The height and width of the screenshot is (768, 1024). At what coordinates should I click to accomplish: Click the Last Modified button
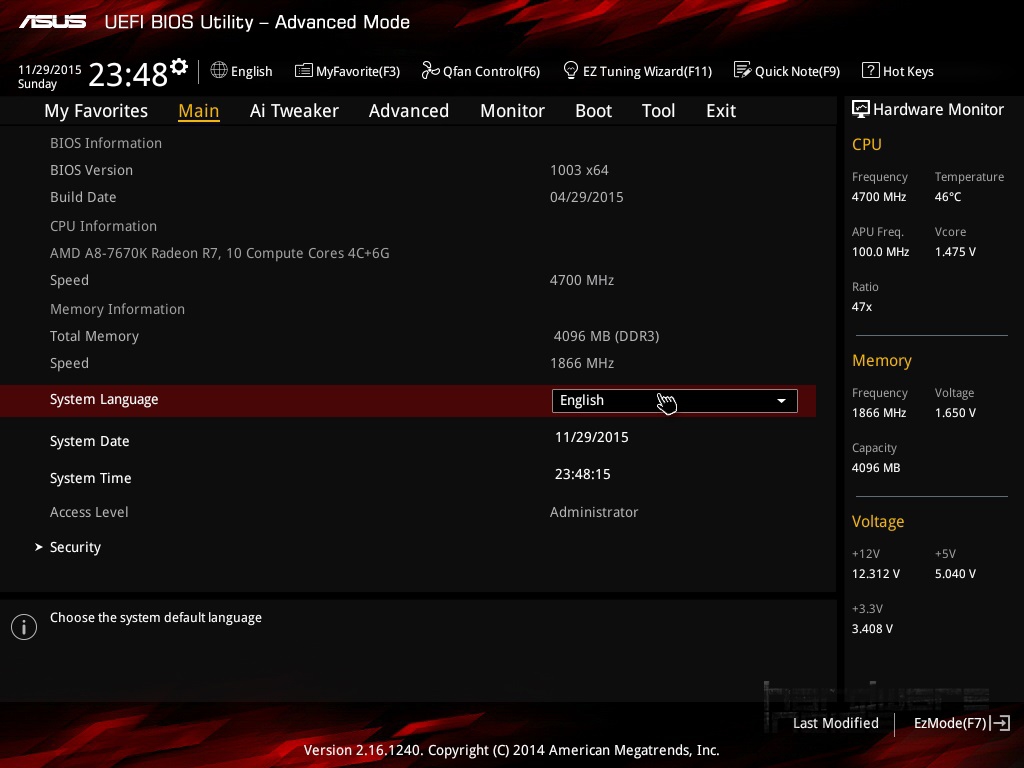(x=835, y=723)
